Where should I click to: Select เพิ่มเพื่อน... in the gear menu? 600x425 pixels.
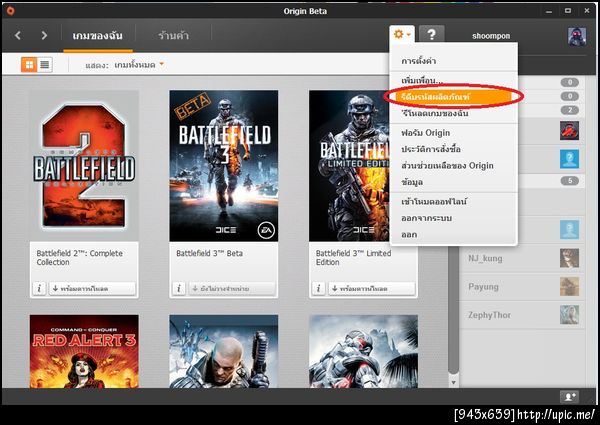coord(453,81)
